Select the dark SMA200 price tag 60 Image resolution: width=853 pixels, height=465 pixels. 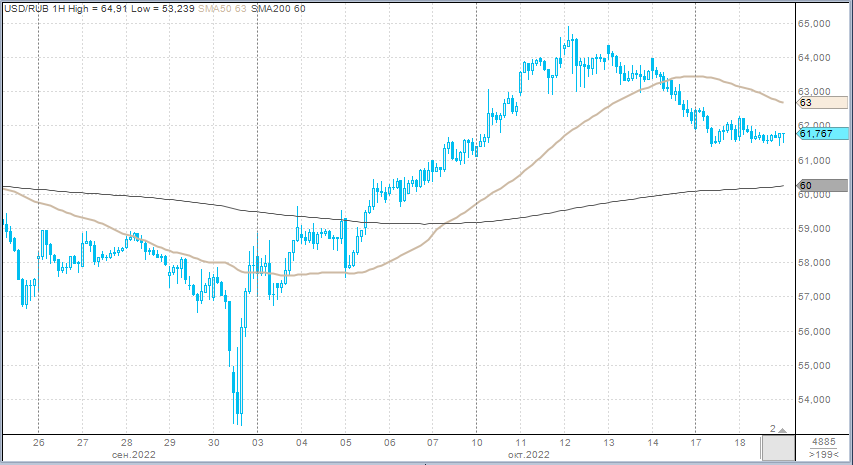tap(822, 185)
